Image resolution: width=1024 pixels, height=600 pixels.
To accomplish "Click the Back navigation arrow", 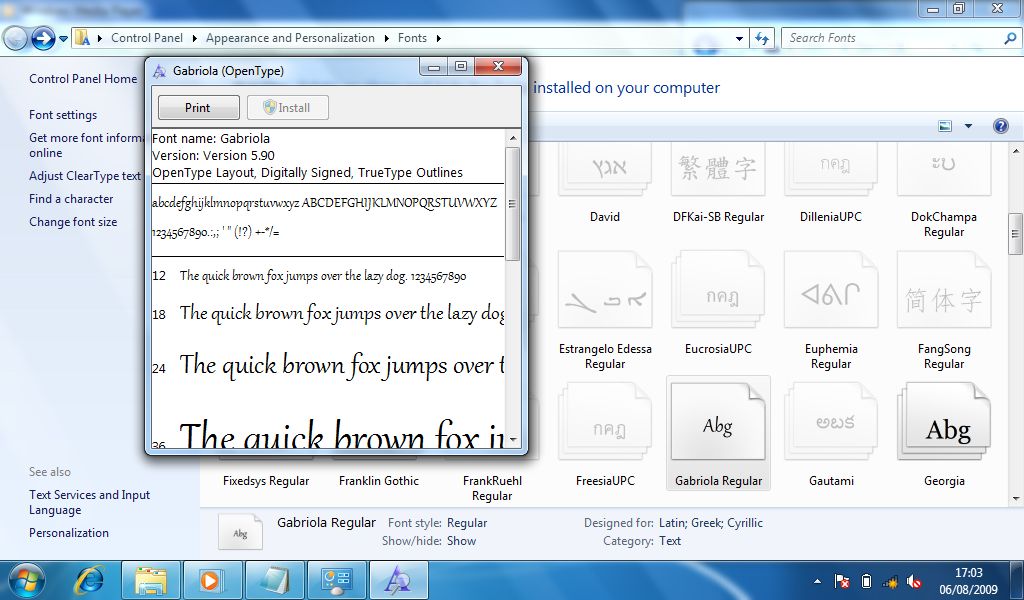I will click(15, 39).
